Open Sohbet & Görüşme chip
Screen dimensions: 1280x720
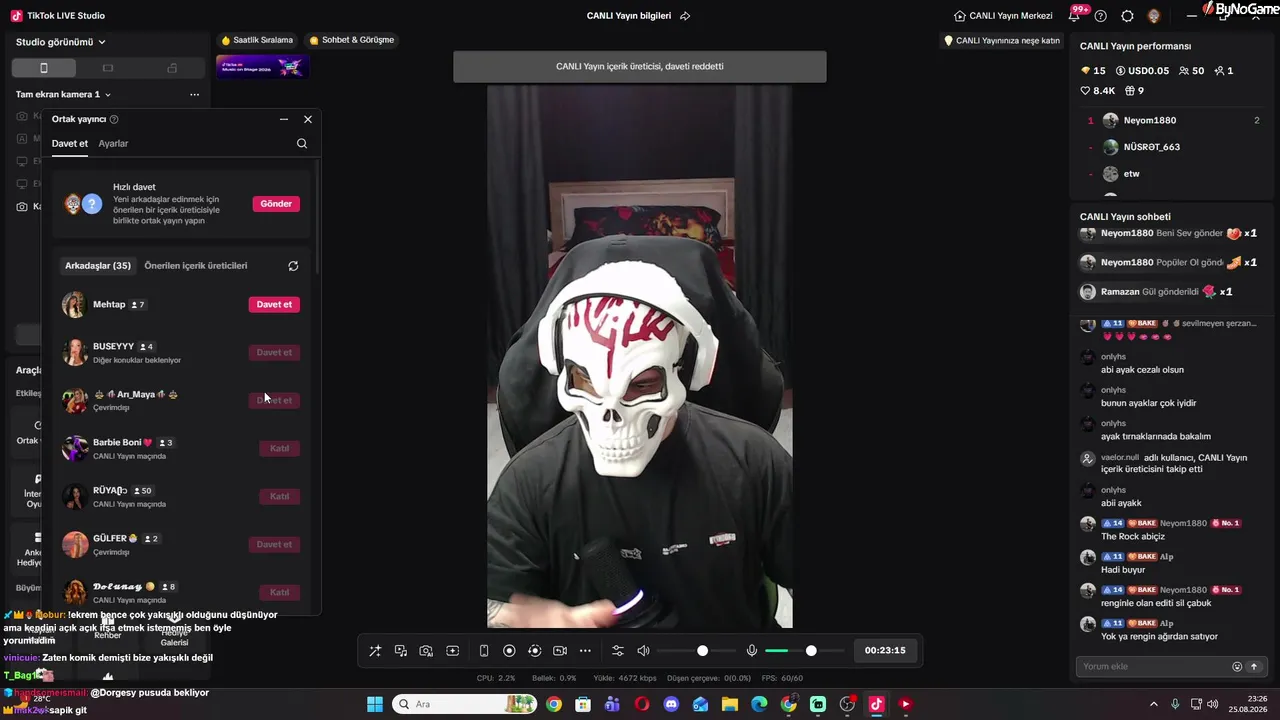click(352, 40)
